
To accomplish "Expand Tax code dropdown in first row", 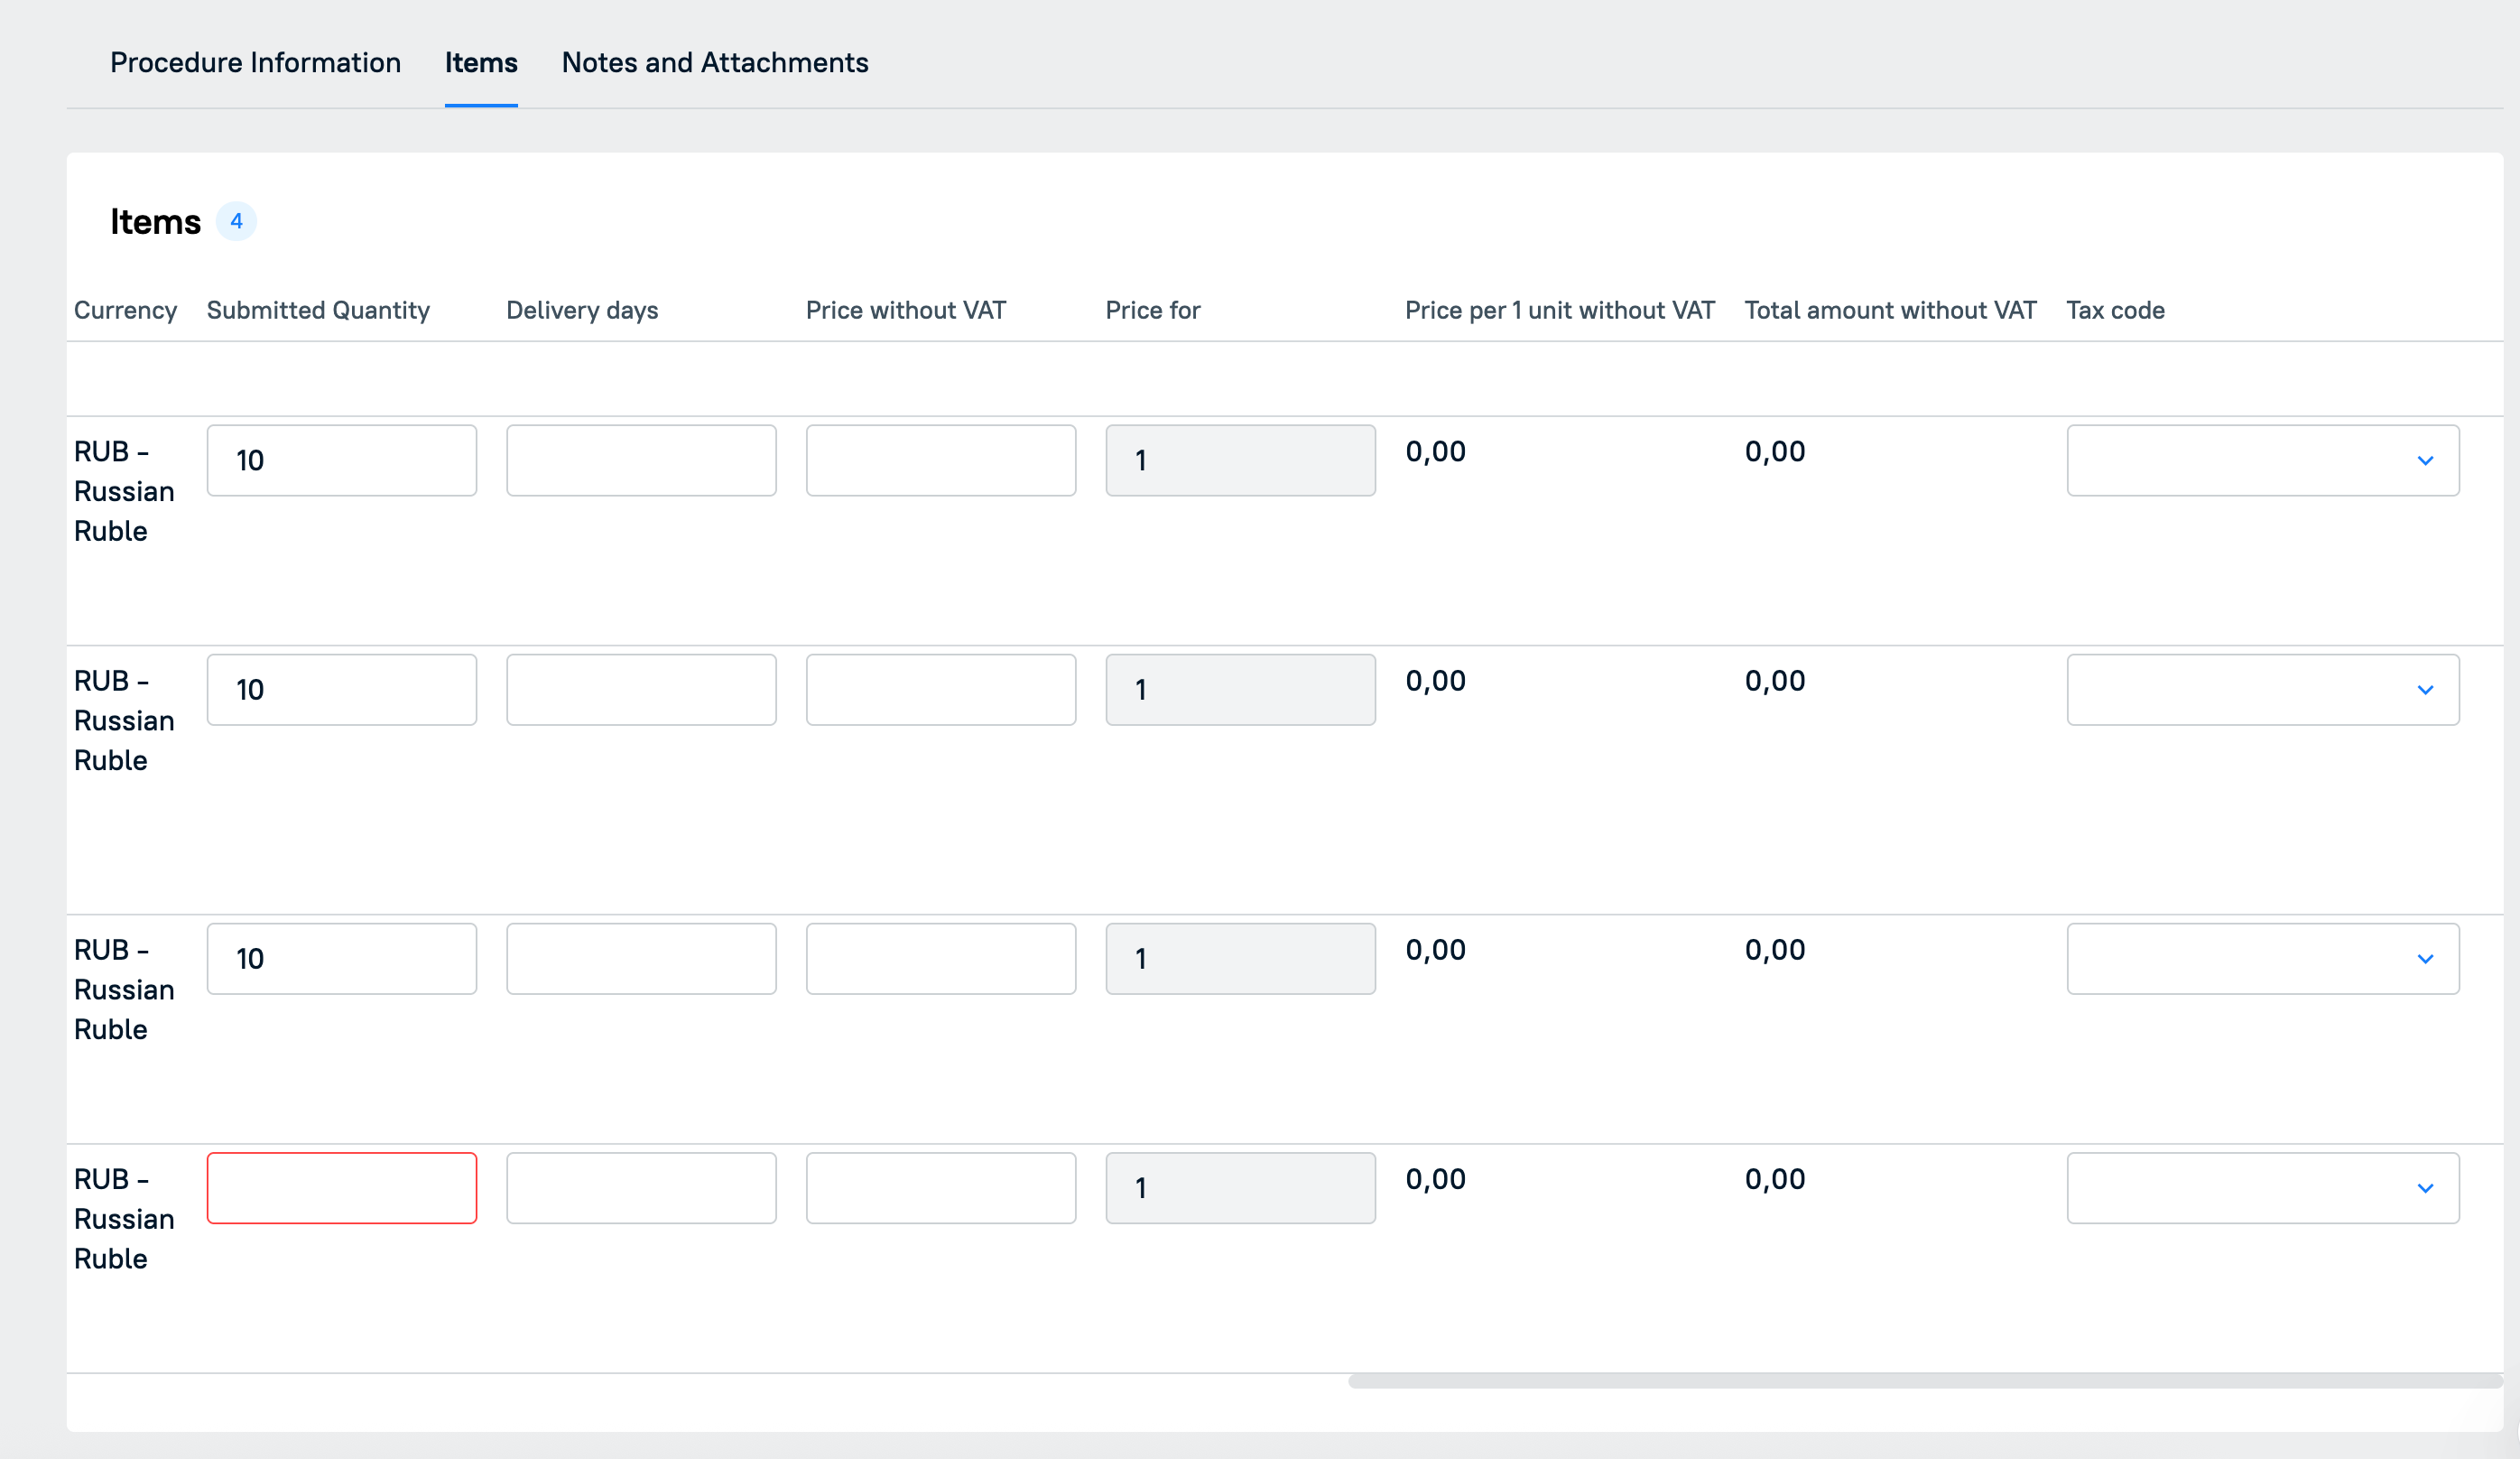I will [2263, 460].
